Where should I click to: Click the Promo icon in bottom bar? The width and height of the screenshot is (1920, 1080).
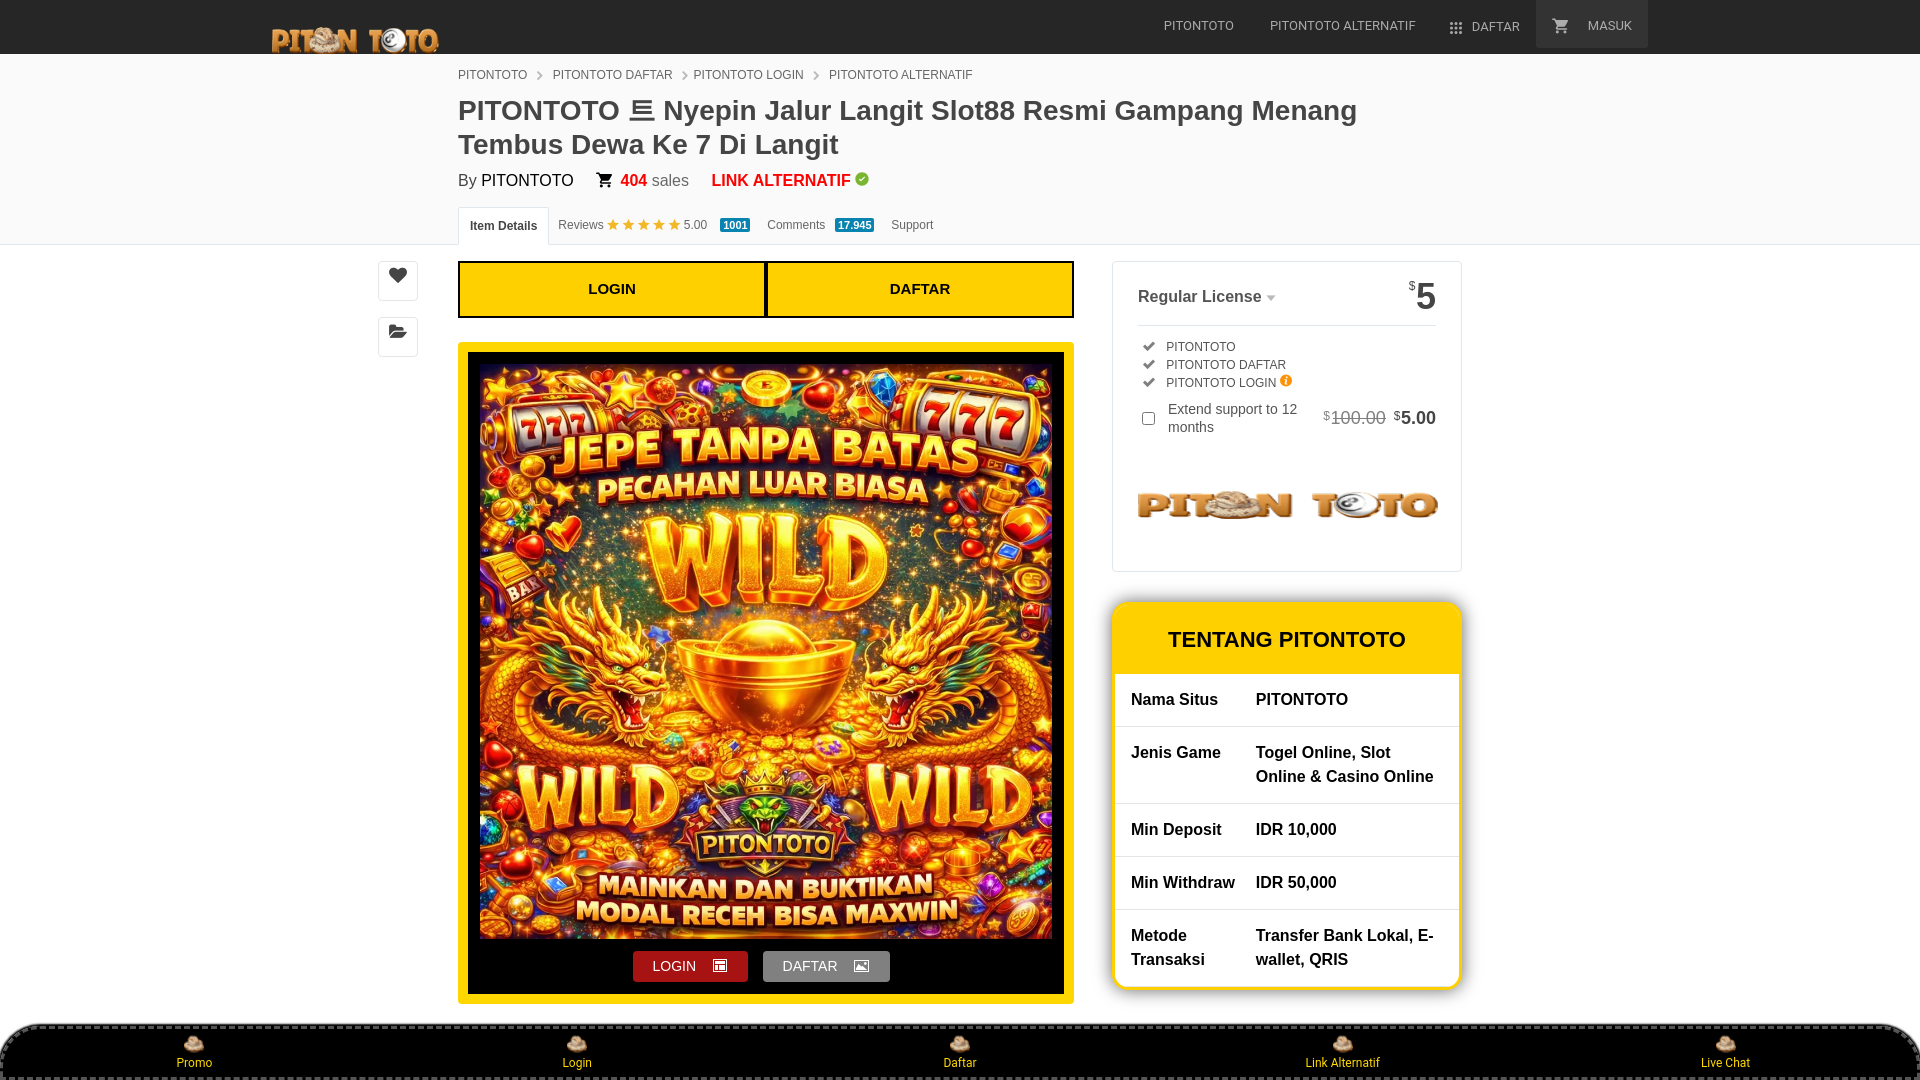click(194, 1044)
